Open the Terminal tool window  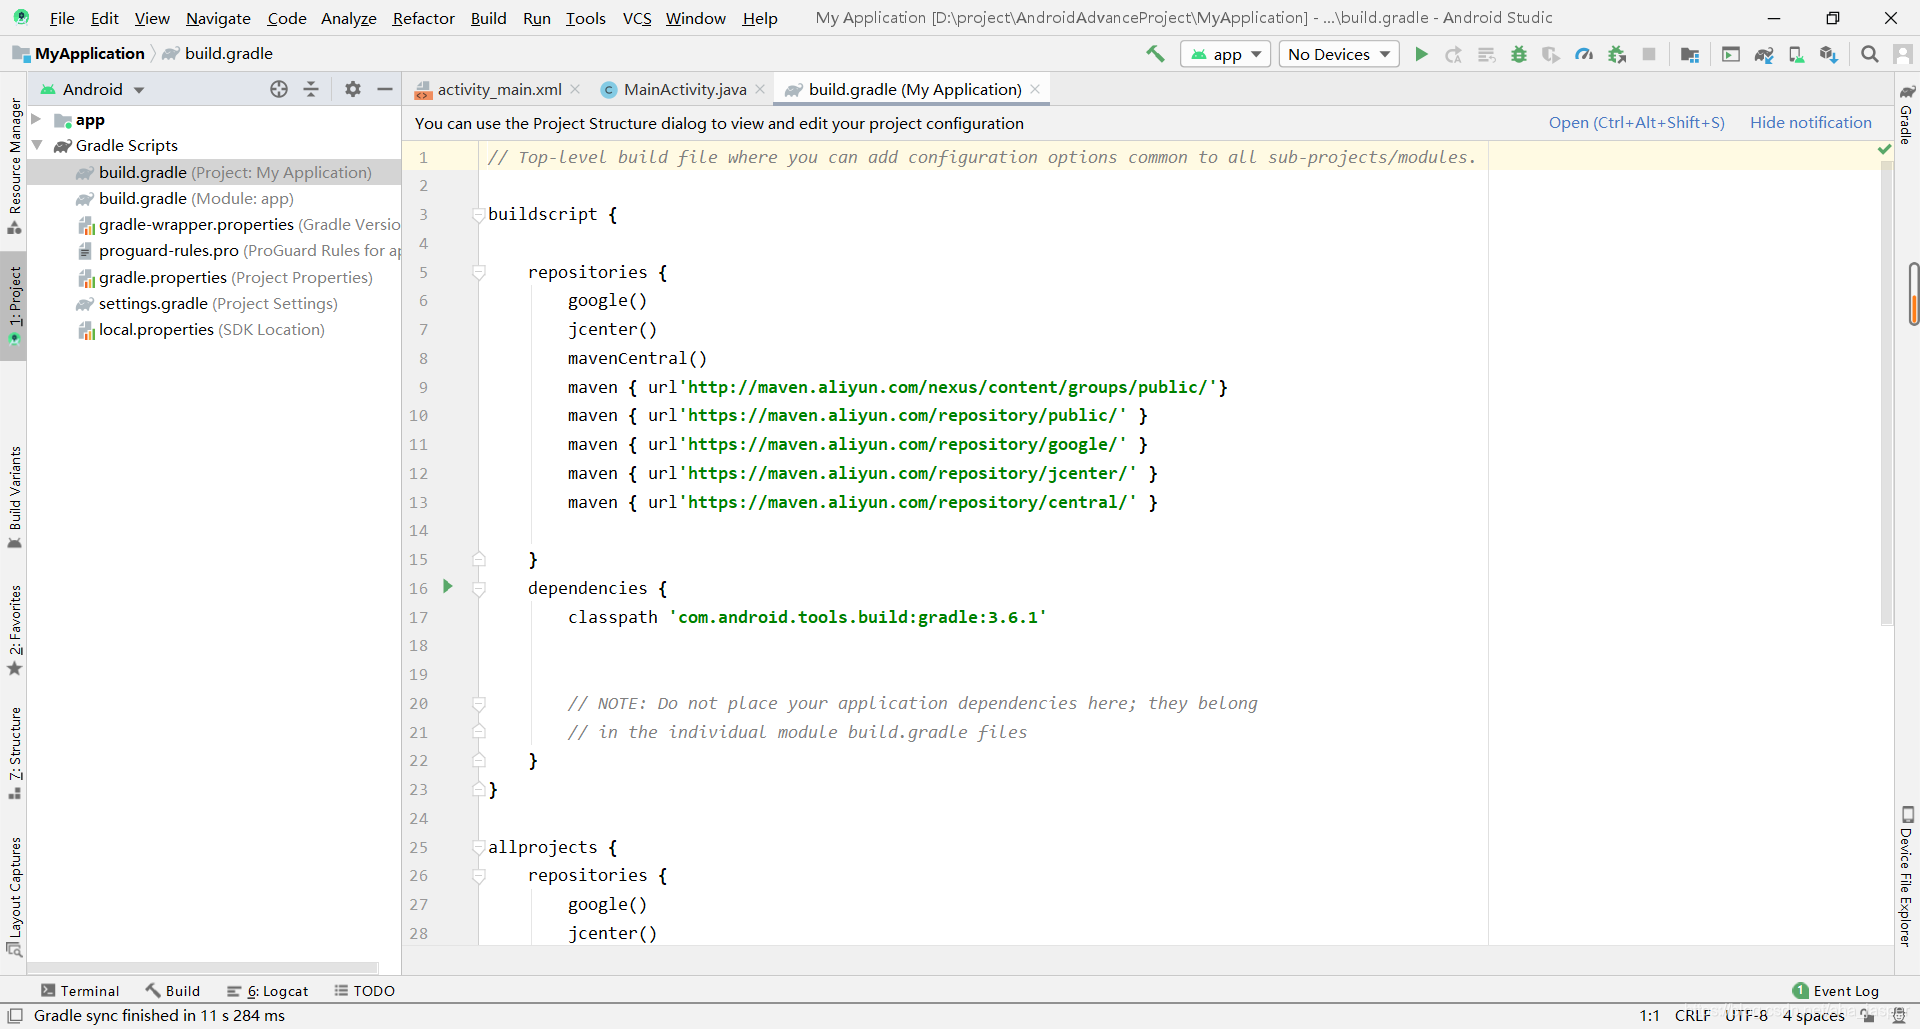coord(80,990)
